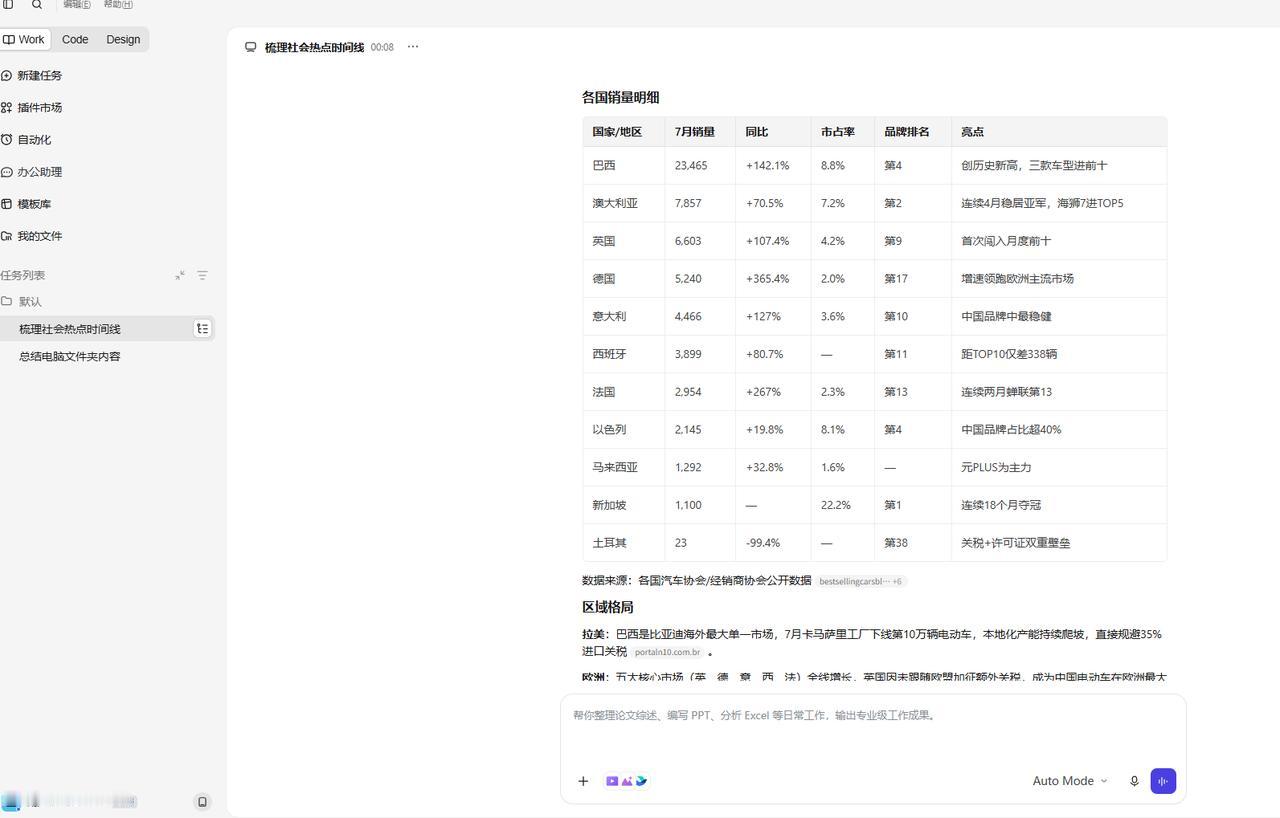The height and width of the screenshot is (818, 1280).
Task: Open the 编辑(E) menu
Action: click(x=77, y=5)
